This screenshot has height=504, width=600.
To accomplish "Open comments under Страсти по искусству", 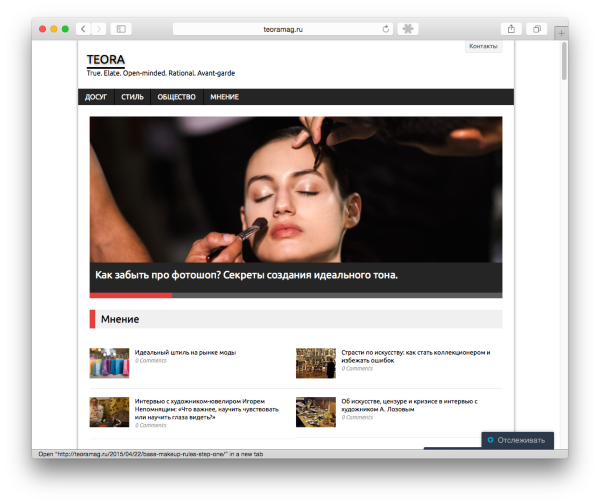I will [357, 369].
